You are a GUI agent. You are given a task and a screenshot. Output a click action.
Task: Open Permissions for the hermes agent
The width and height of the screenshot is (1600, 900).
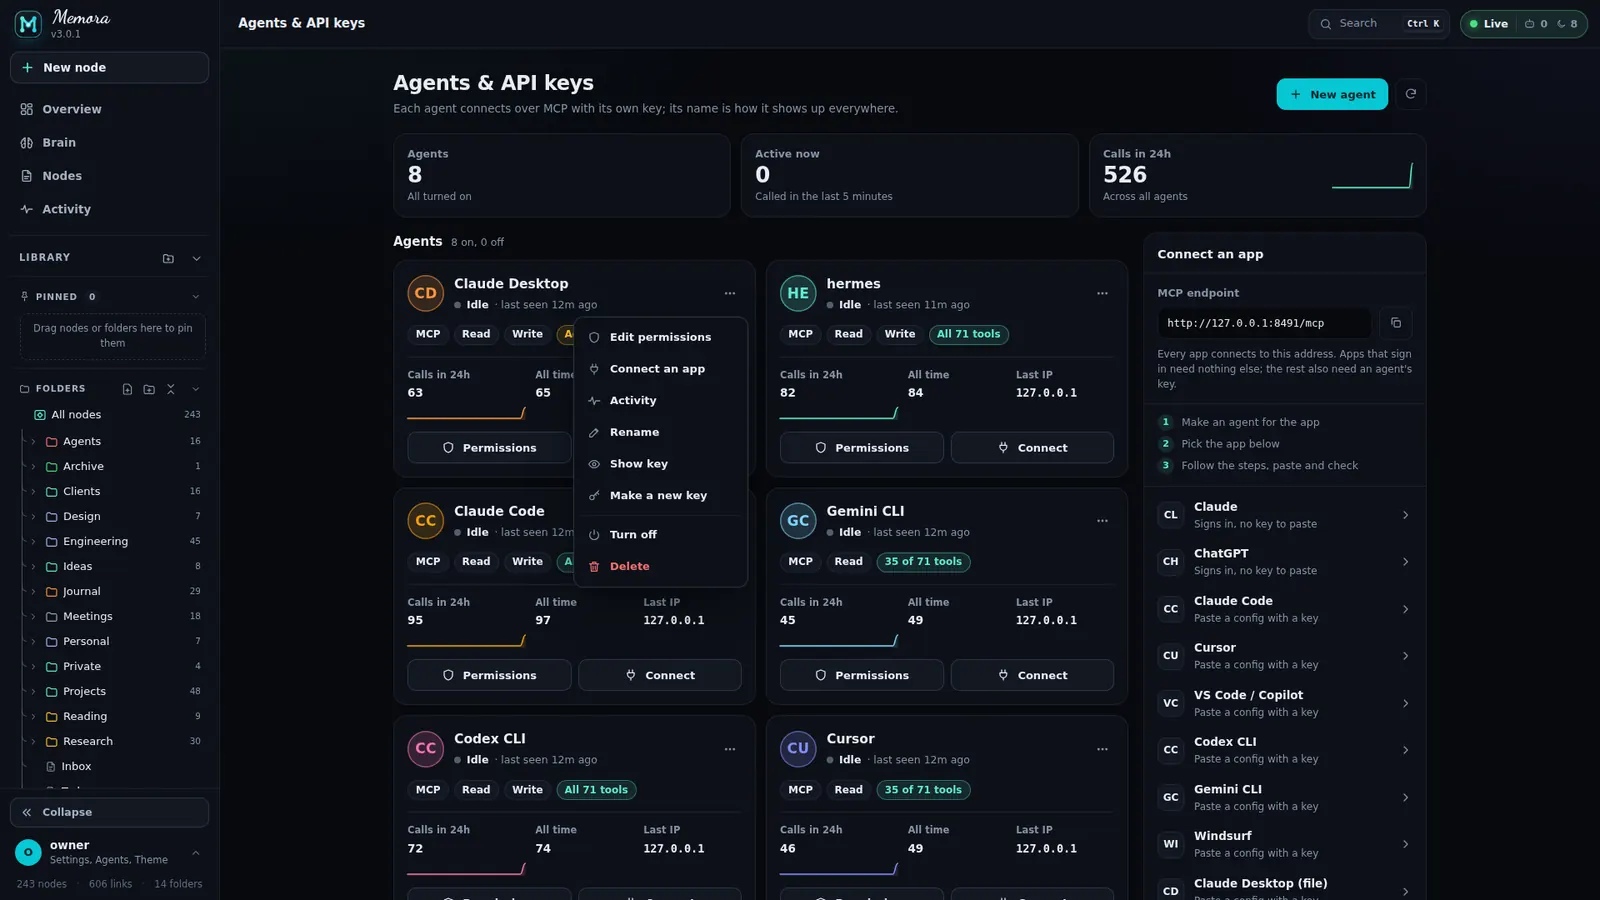(x=861, y=448)
